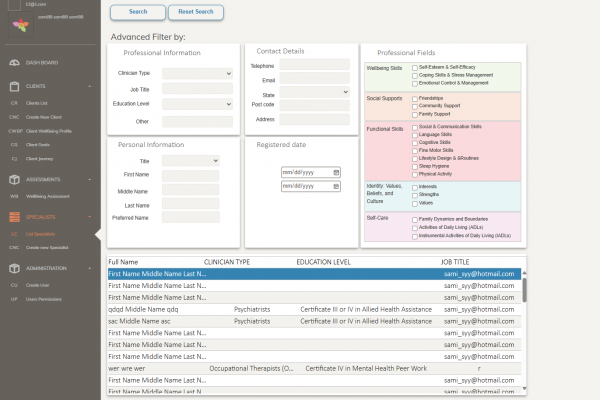This screenshot has height=400, width=600.
Task: Open Create User page
Action: point(38,285)
